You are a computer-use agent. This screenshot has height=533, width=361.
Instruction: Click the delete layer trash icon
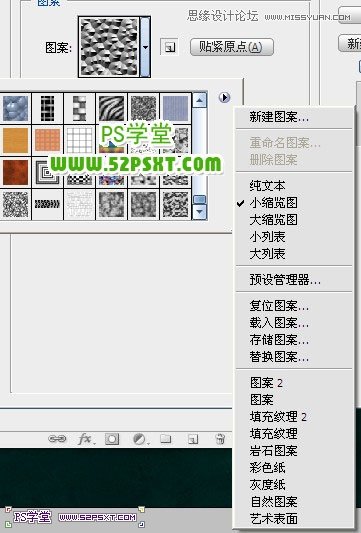(220, 439)
